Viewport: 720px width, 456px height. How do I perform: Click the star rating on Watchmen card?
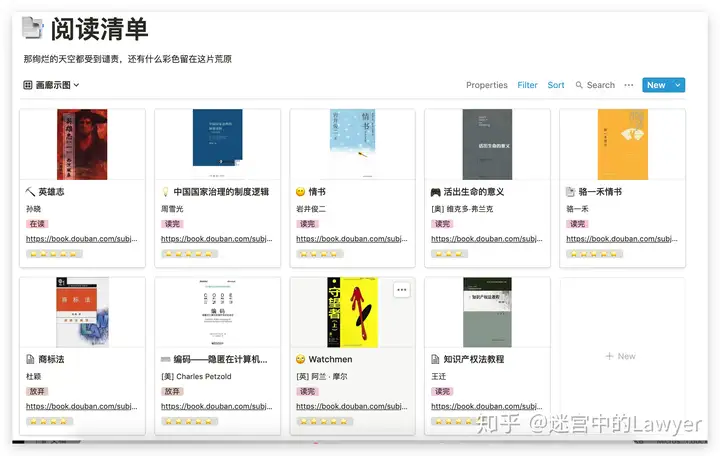coord(324,421)
